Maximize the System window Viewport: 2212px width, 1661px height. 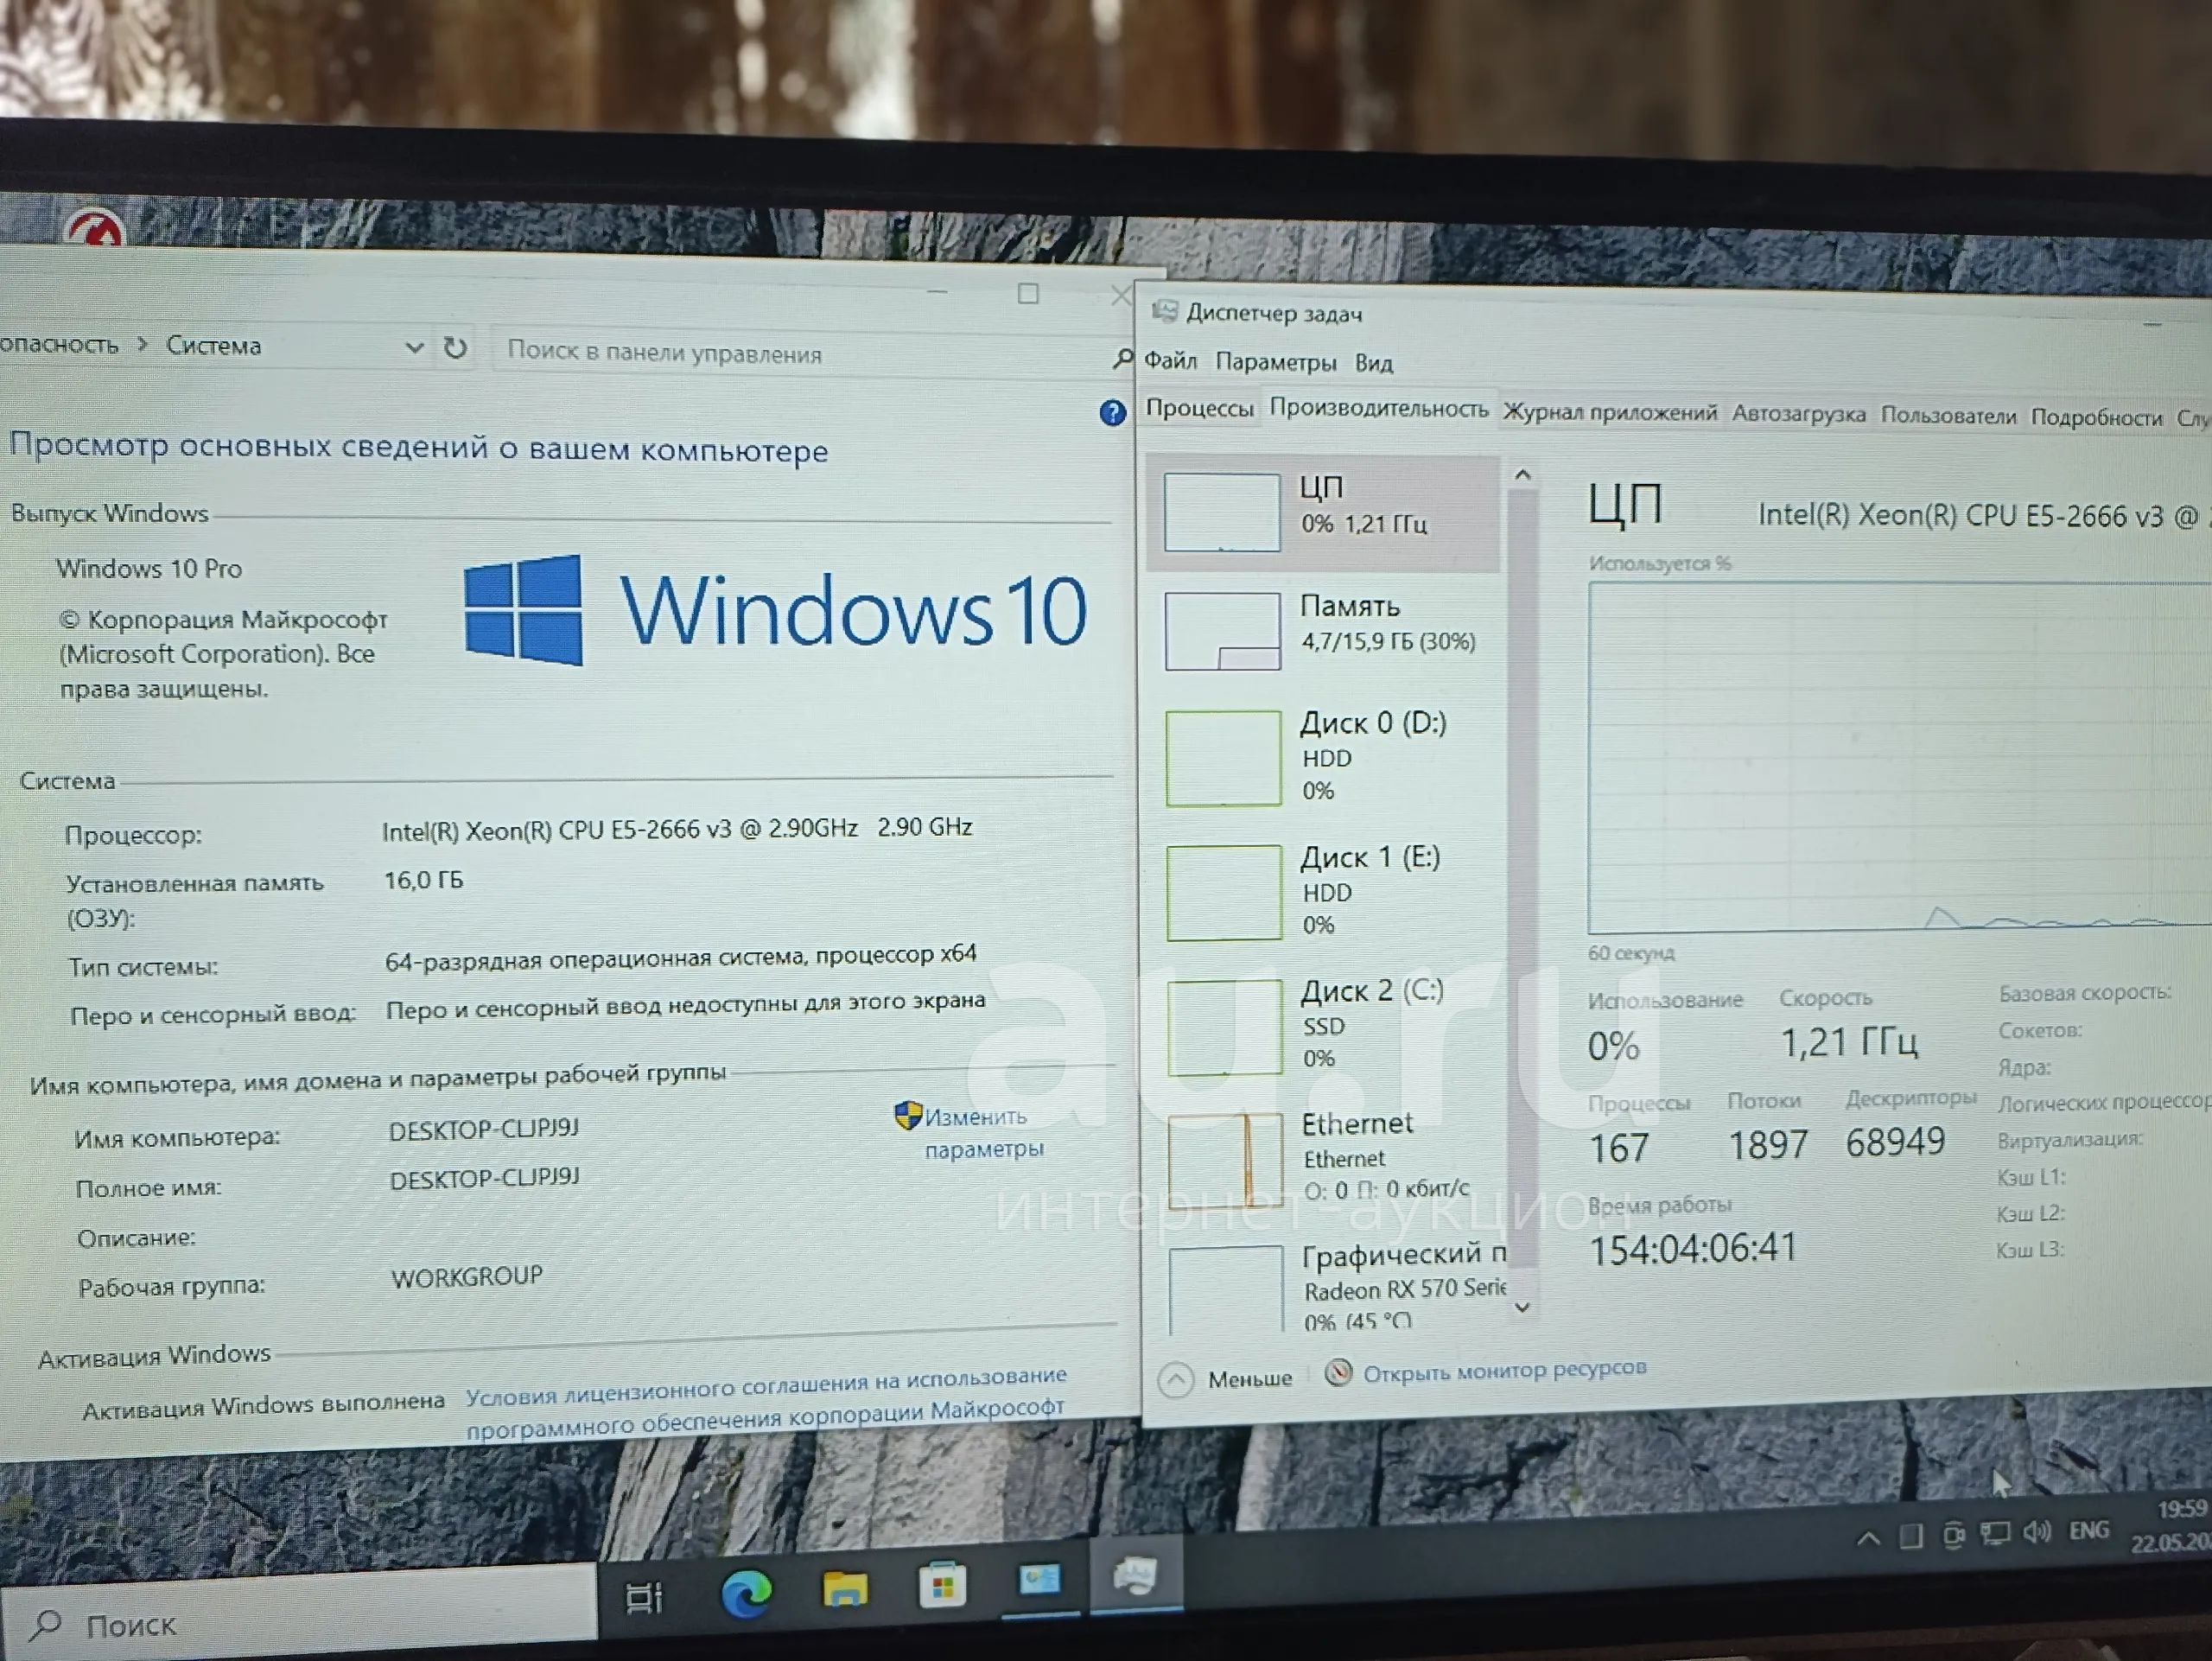1028,293
